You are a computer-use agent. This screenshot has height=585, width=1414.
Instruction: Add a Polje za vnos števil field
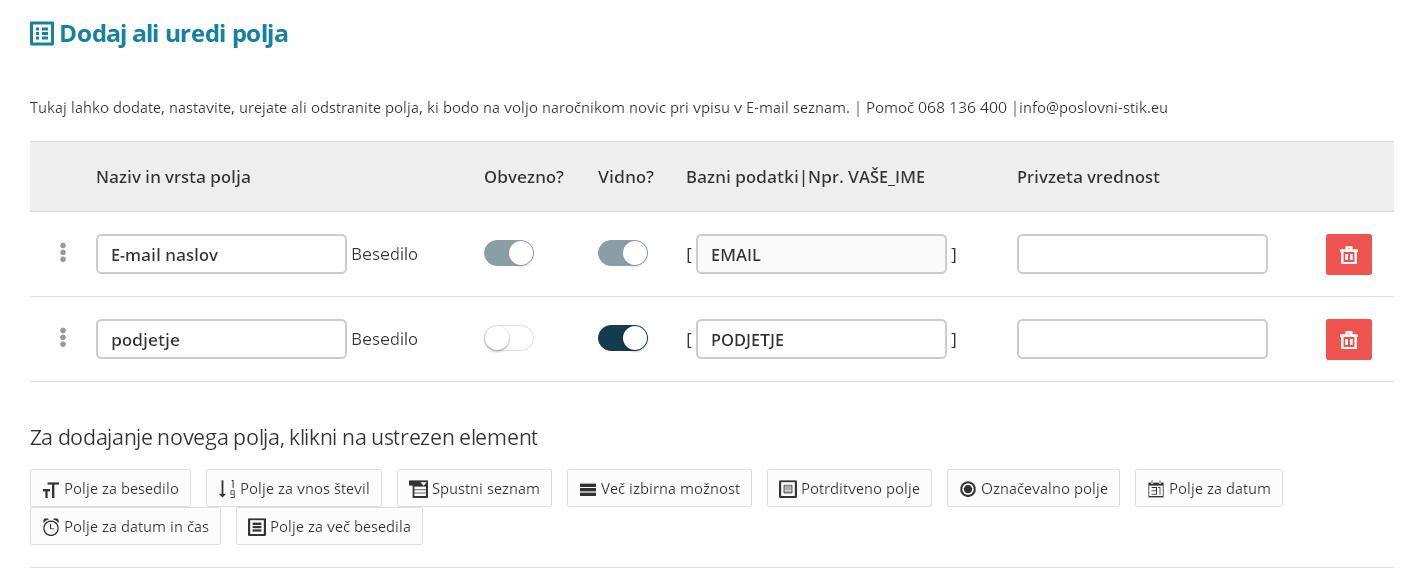click(294, 488)
